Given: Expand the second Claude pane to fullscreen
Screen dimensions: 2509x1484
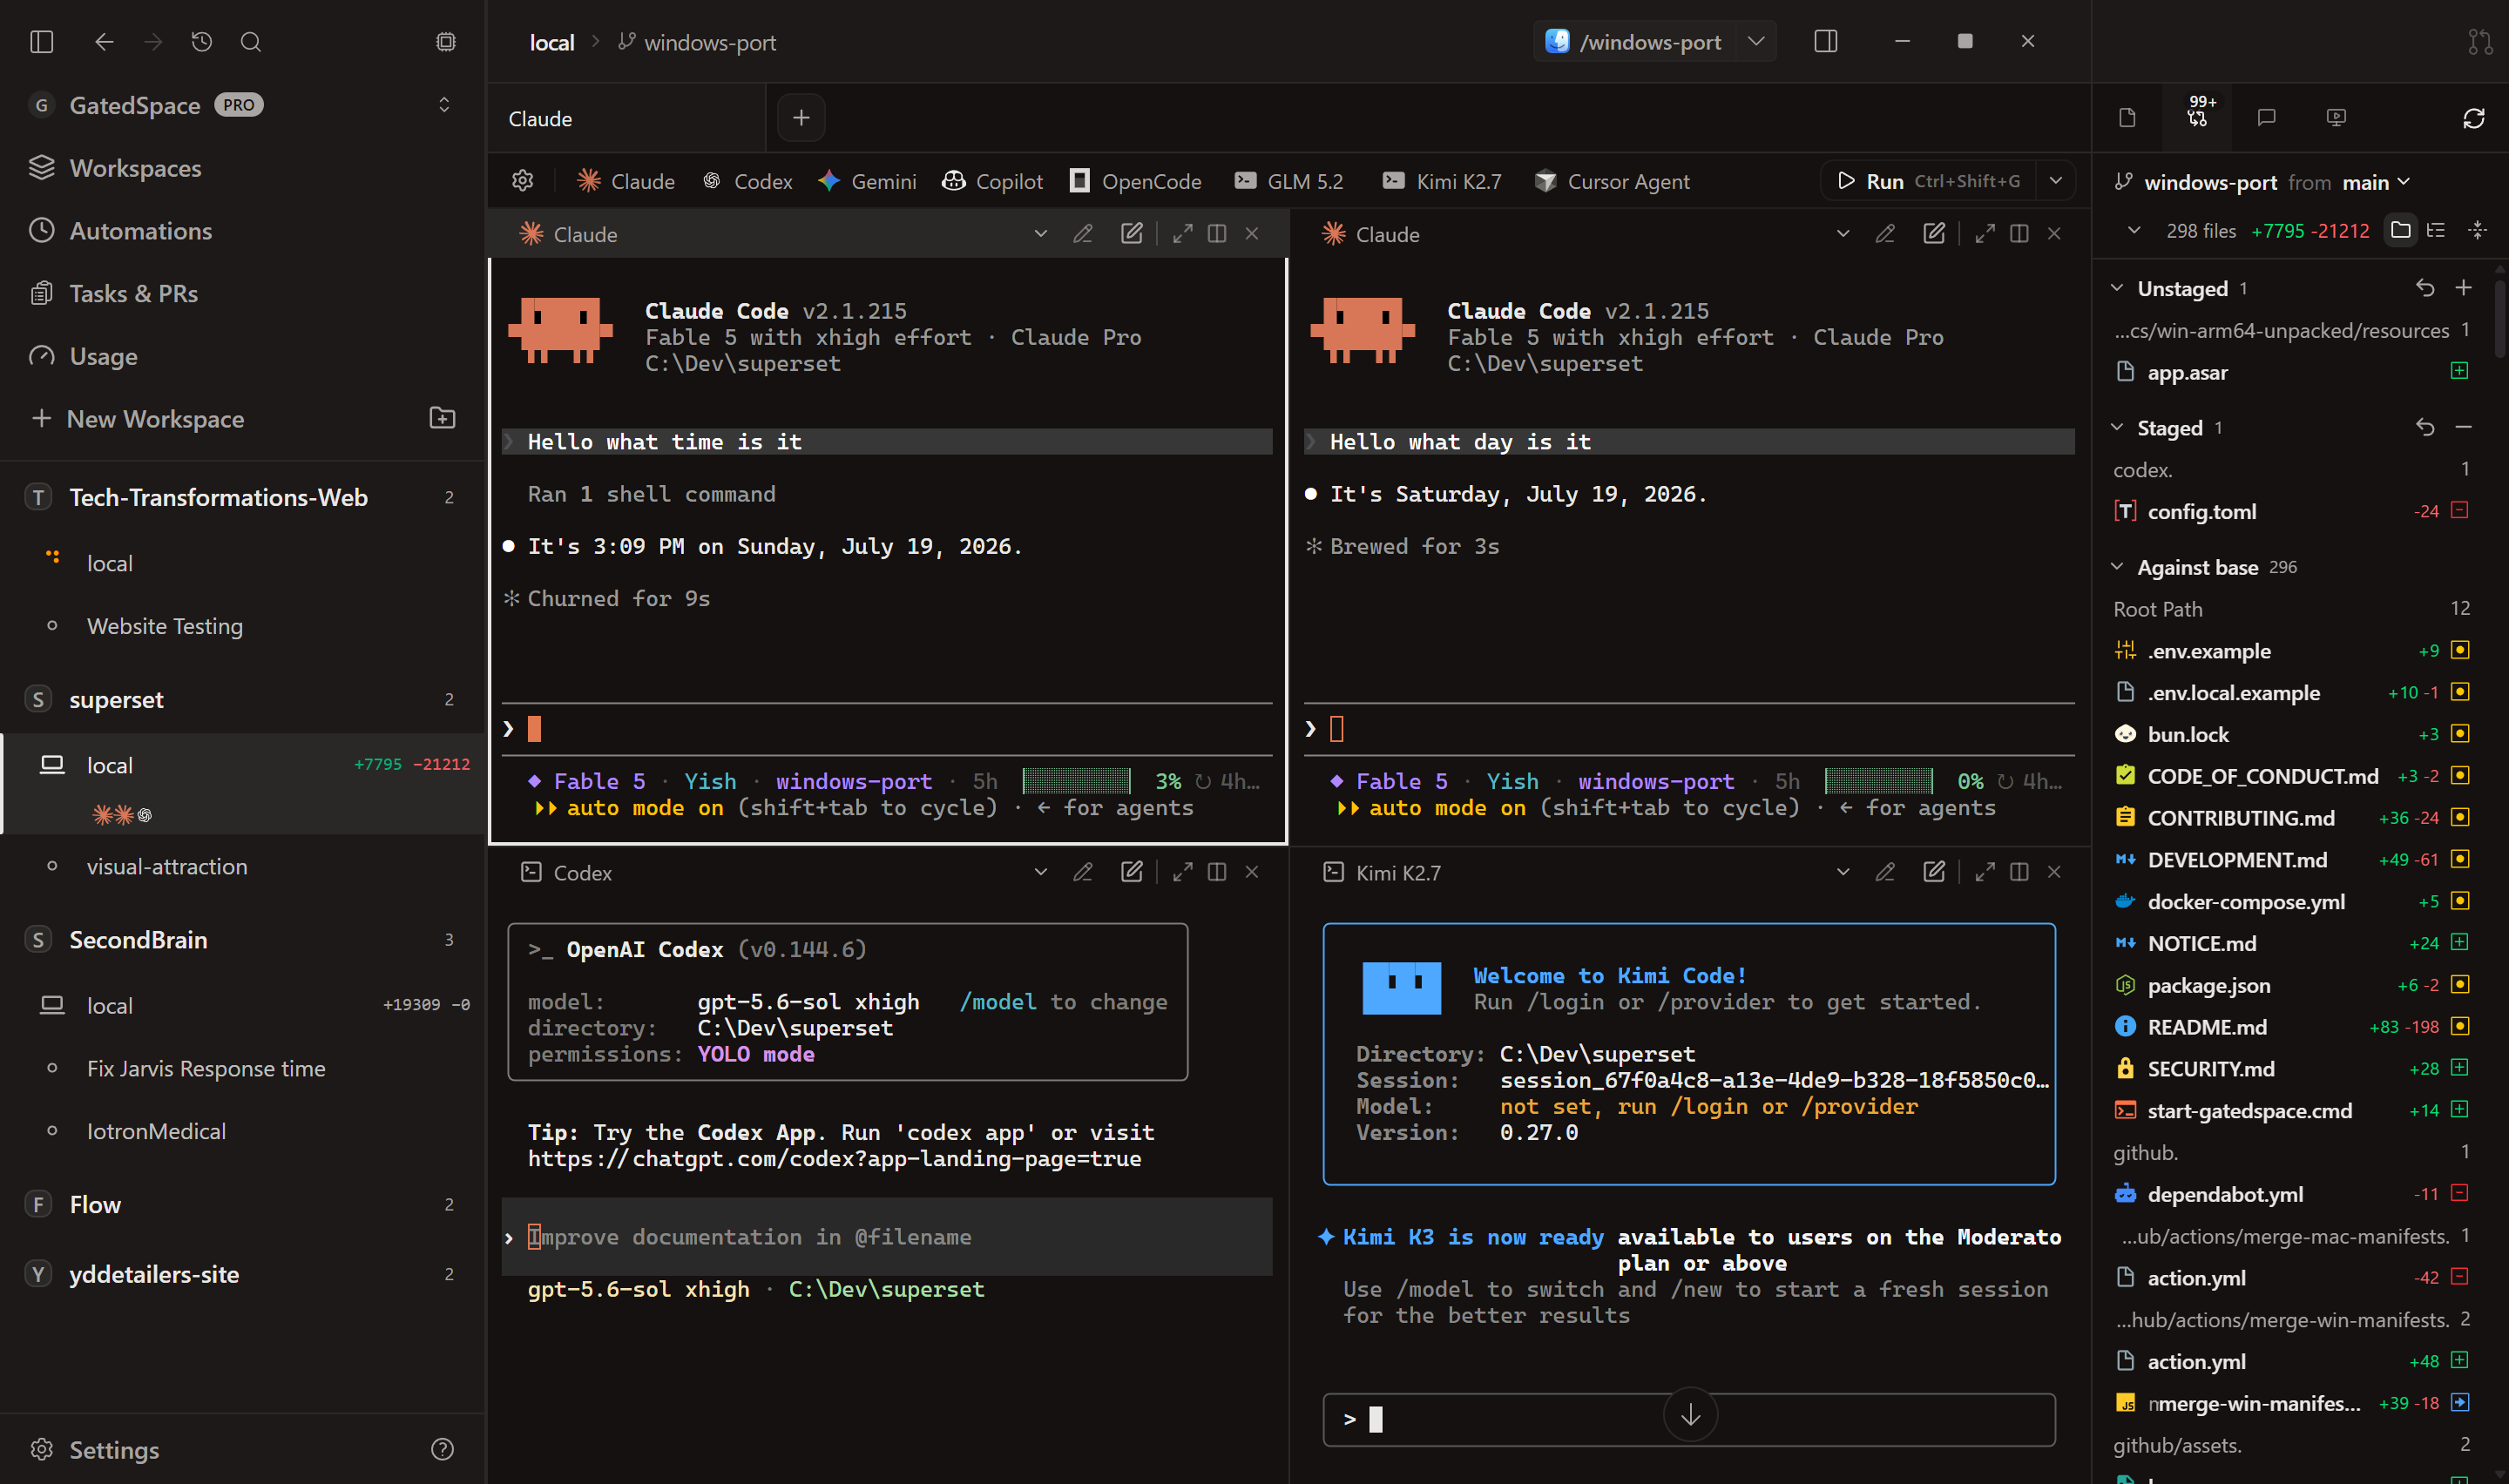Looking at the screenshot, I should tap(1984, 234).
